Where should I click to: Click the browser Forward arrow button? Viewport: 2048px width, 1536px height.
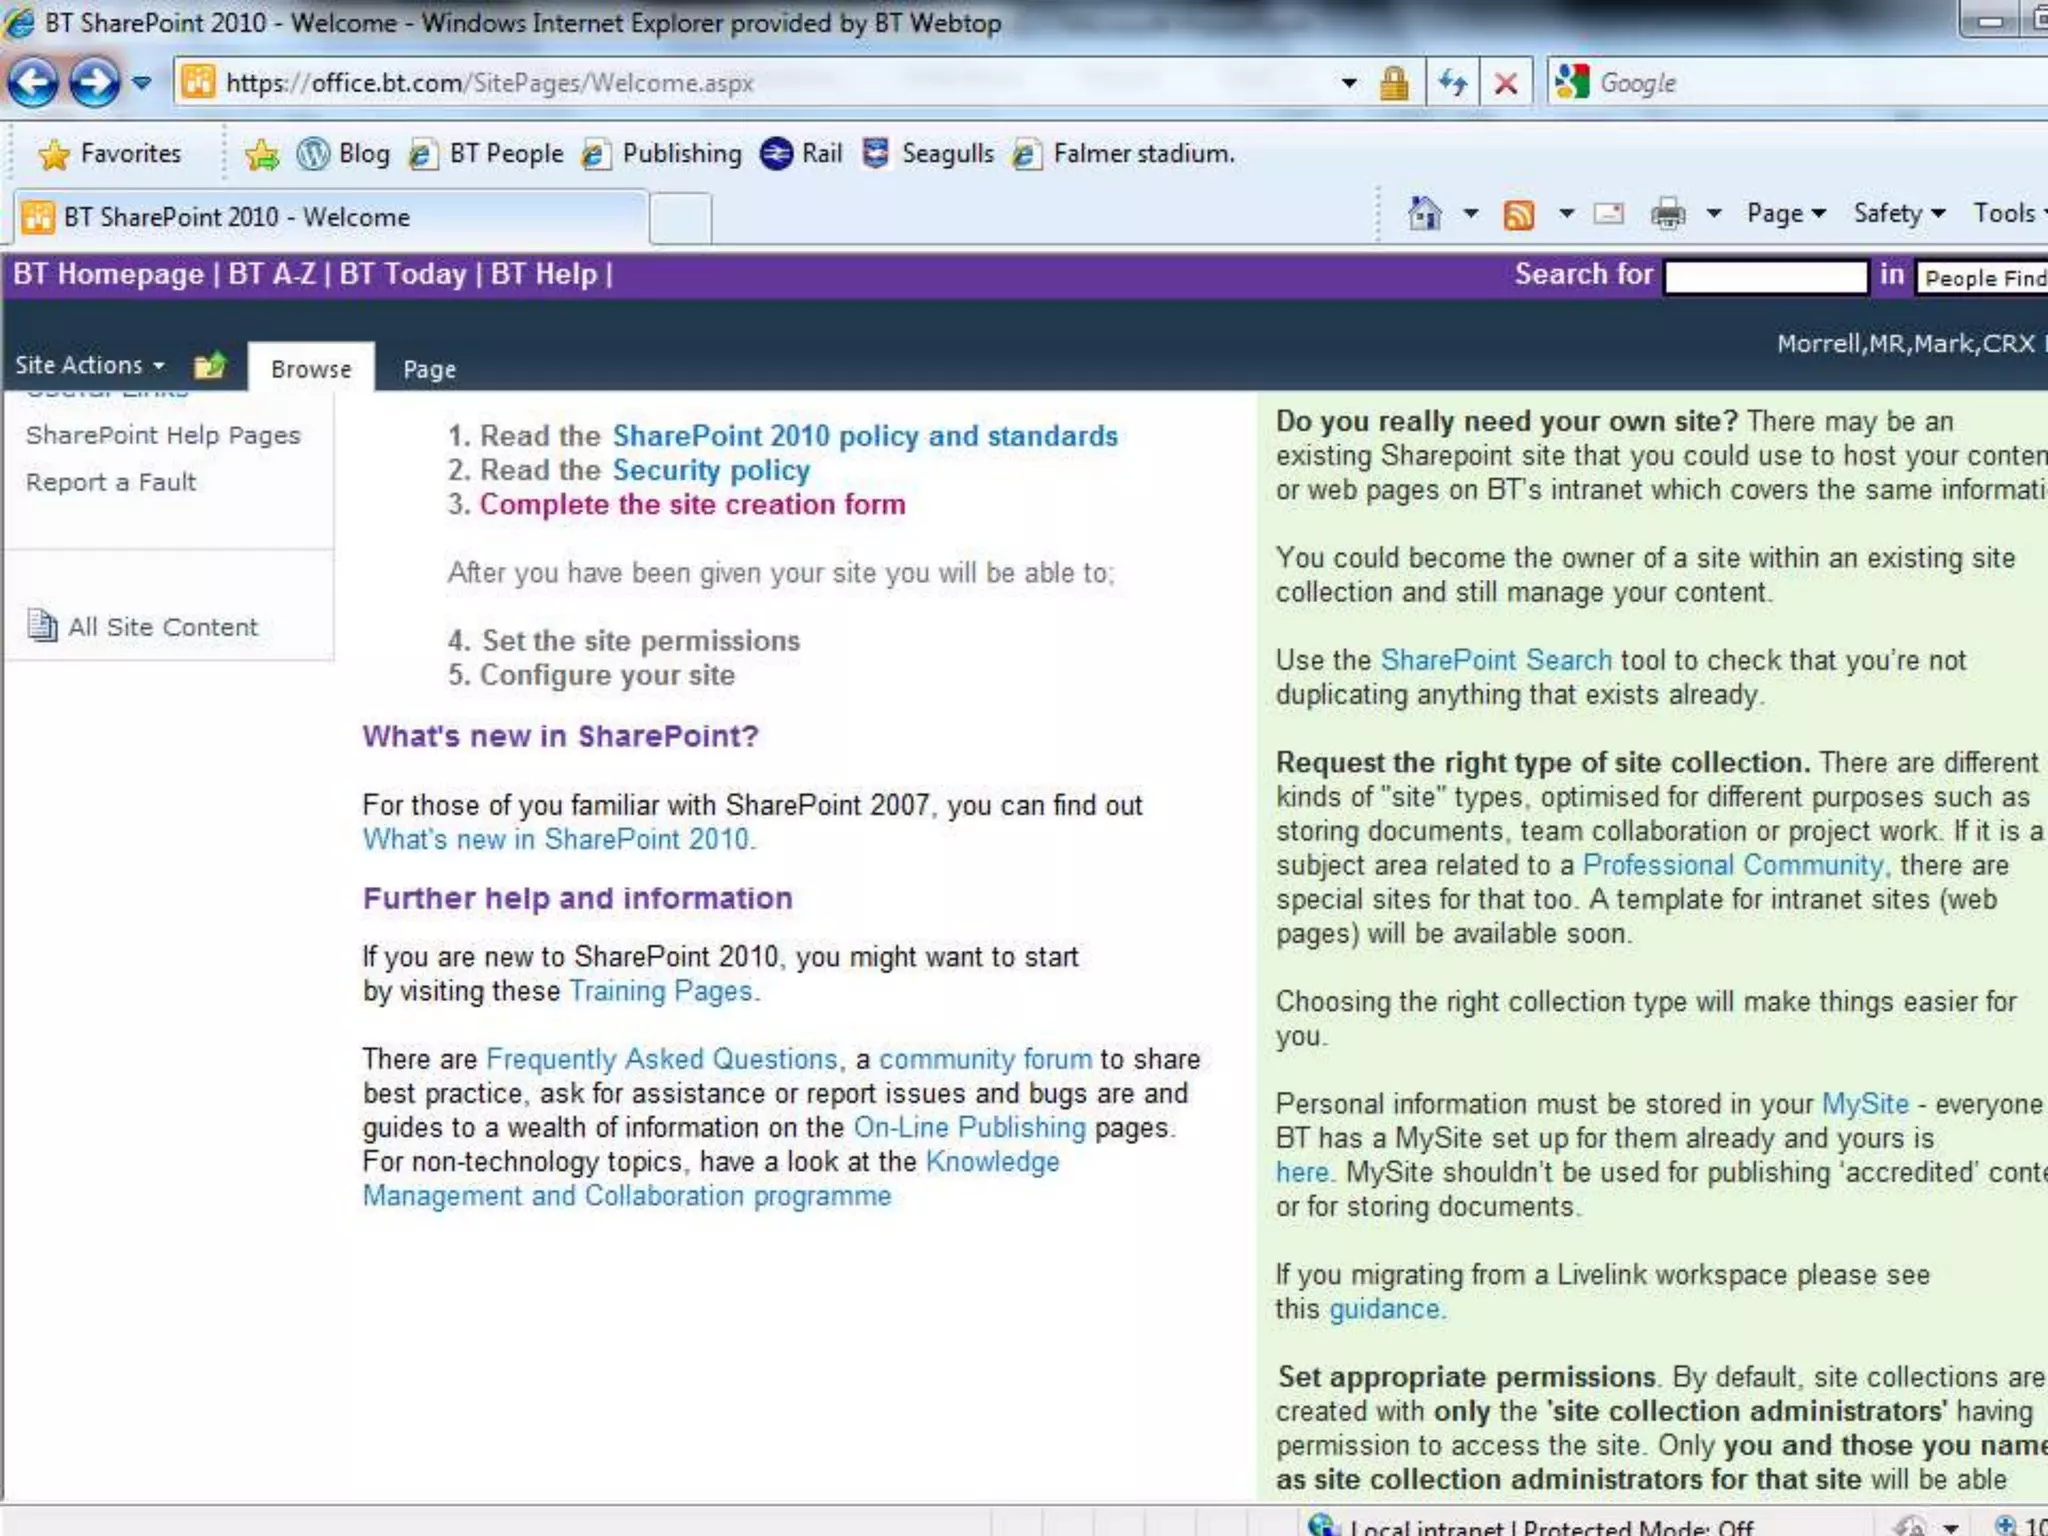95,83
